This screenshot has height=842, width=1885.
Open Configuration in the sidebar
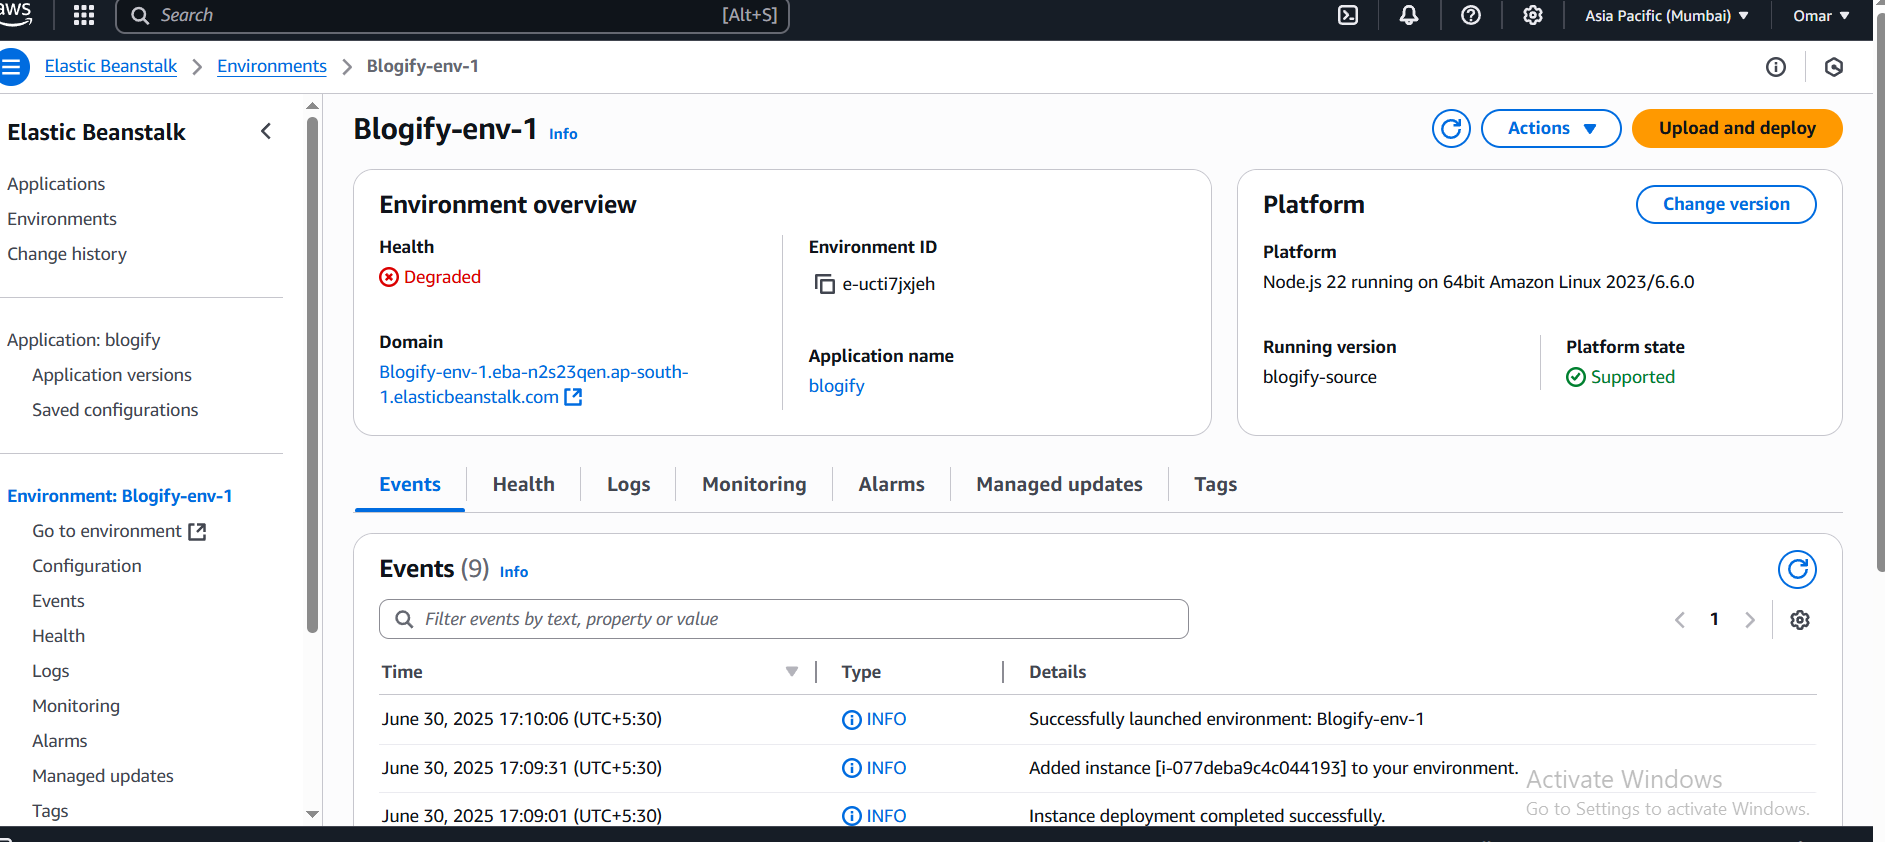(87, 566)
